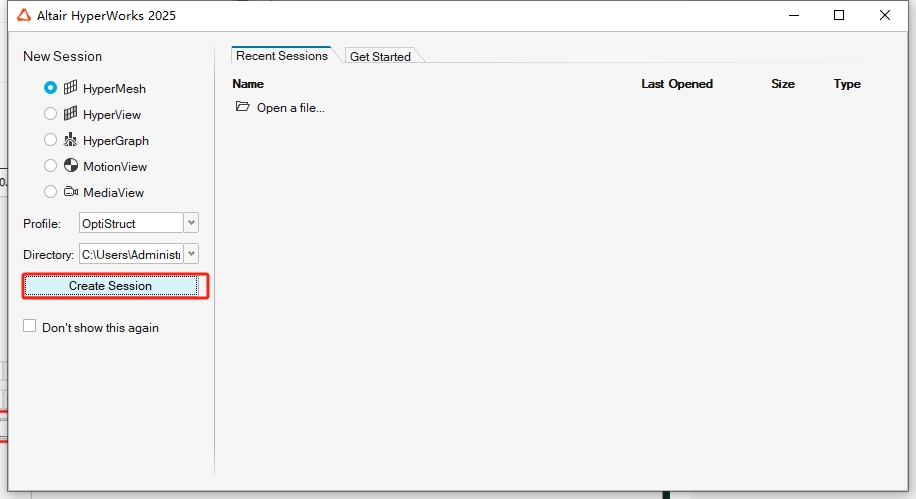Click the Open a file... link

290,108
